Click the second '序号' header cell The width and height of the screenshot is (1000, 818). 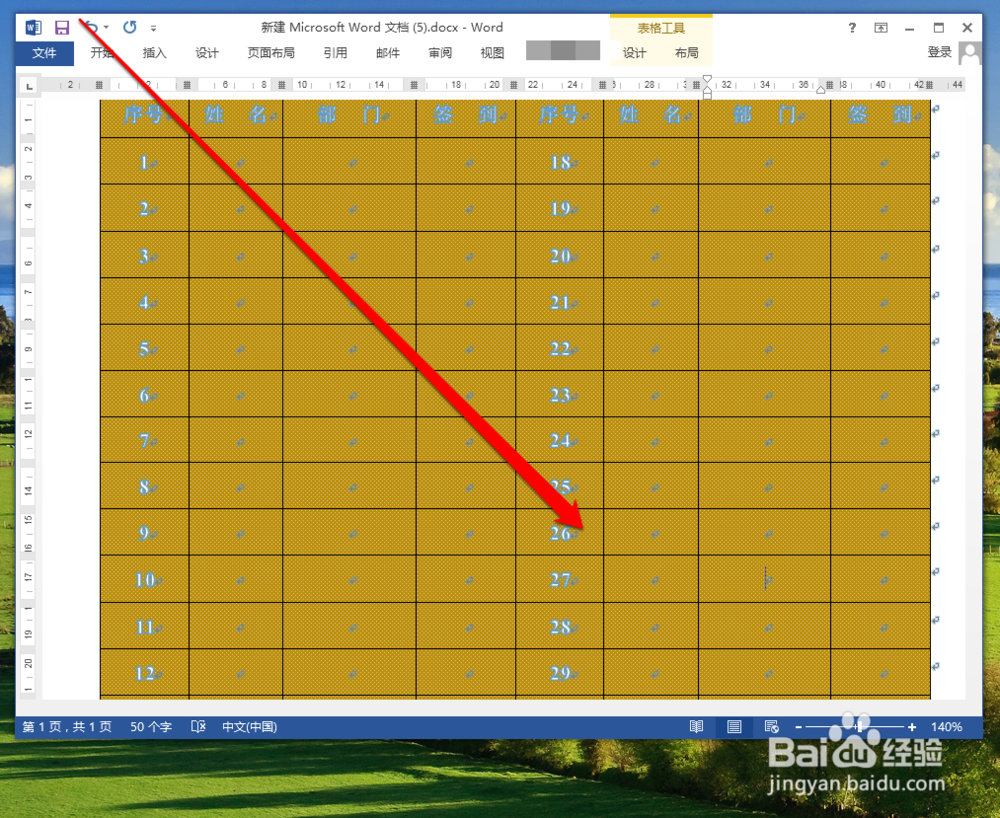click(560, 119)
